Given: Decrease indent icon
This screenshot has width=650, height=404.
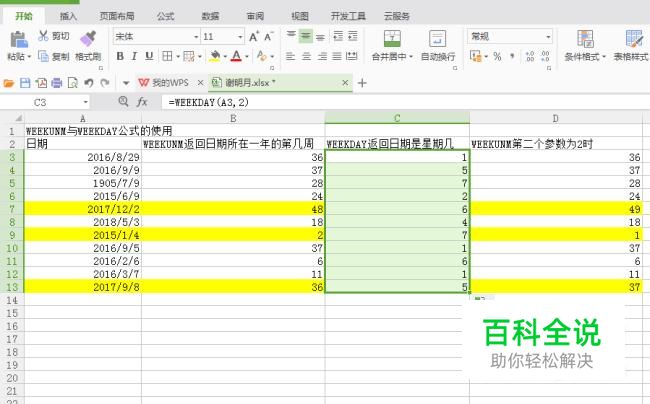Looking at the screenshot, I should click(338, 36).
